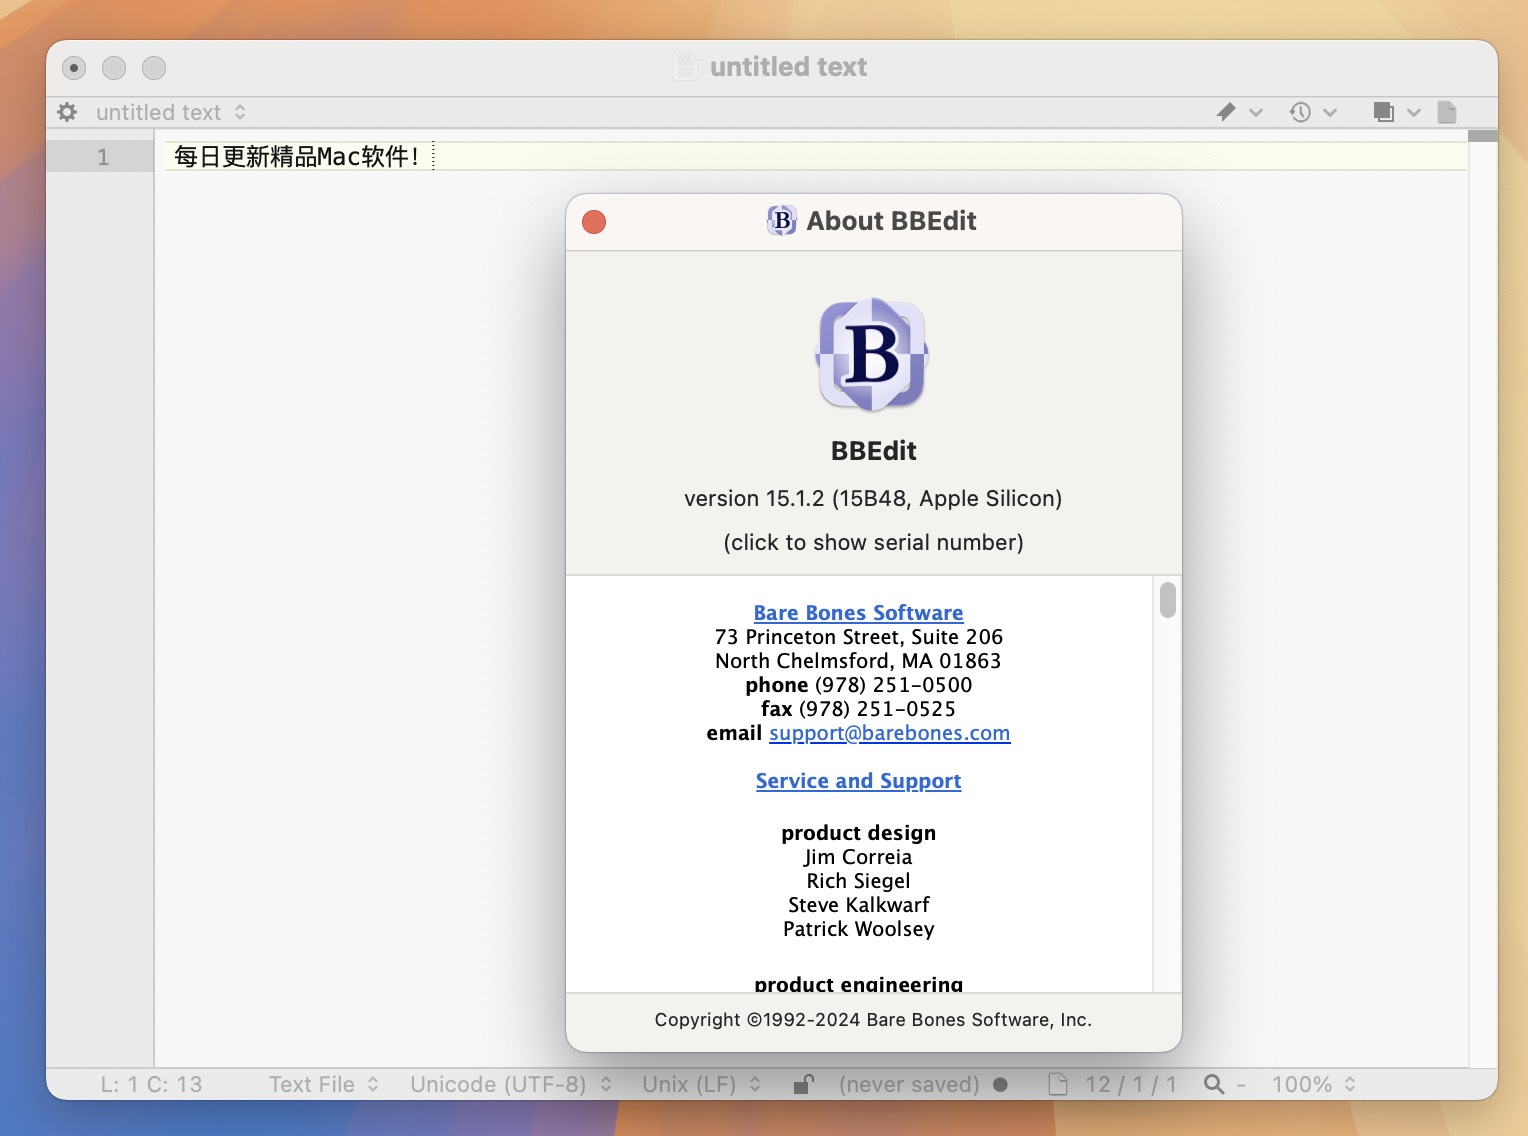Open the Text File language popup
The width and height of the screenshot is (1528, 1136).
[x=323, y=1084]
